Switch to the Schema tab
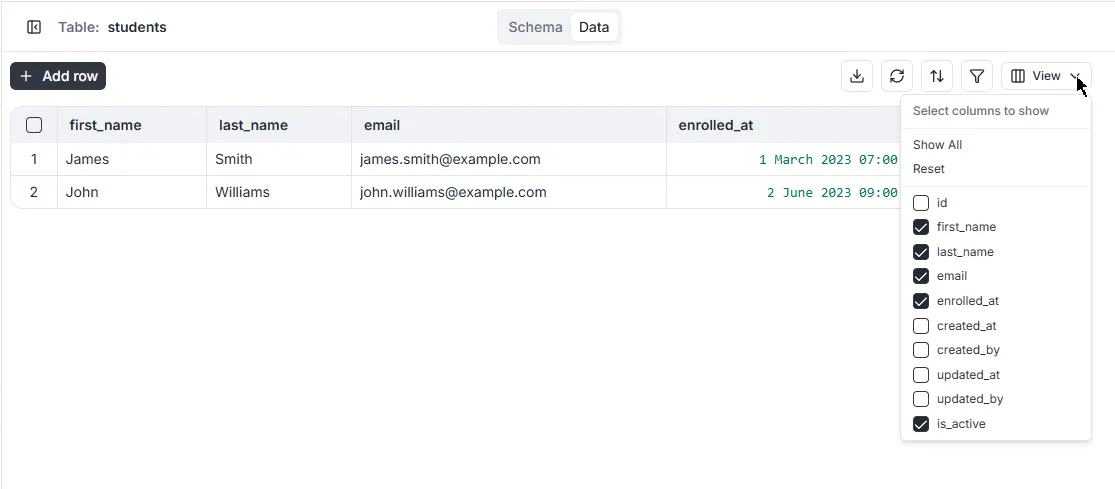Screen dimensions: 1115x489 (535, 27)
